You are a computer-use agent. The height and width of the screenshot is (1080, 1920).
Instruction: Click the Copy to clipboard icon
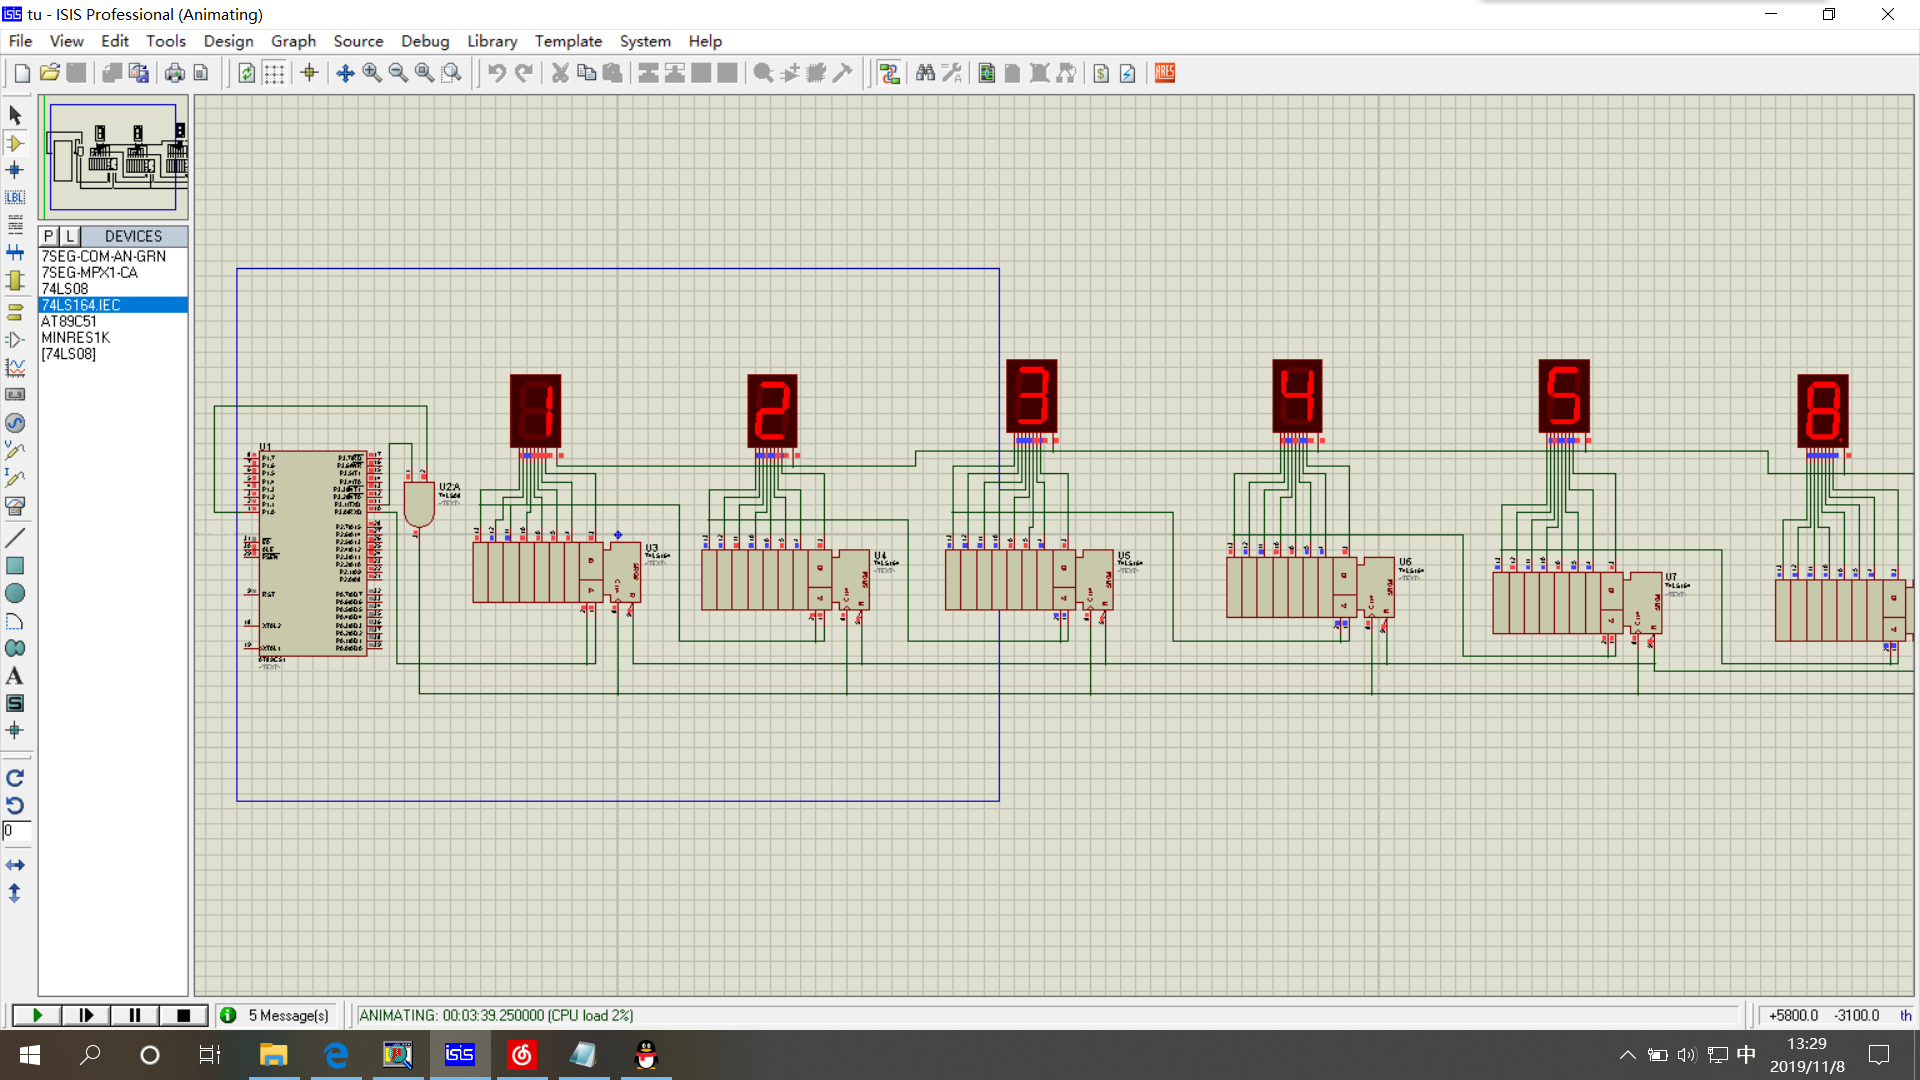[x=587, y=73]
